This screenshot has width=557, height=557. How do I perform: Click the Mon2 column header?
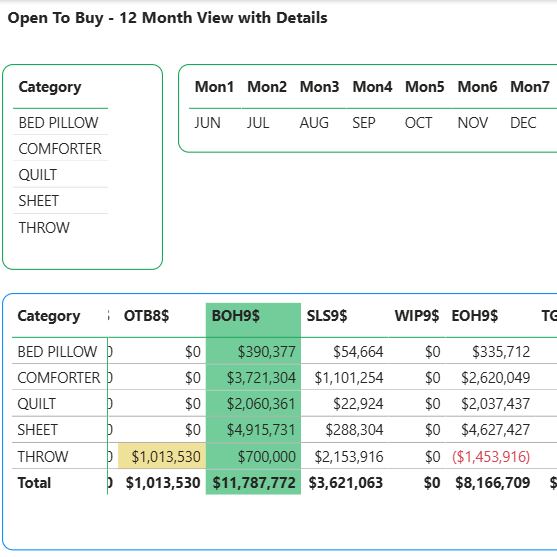point(267,87)
